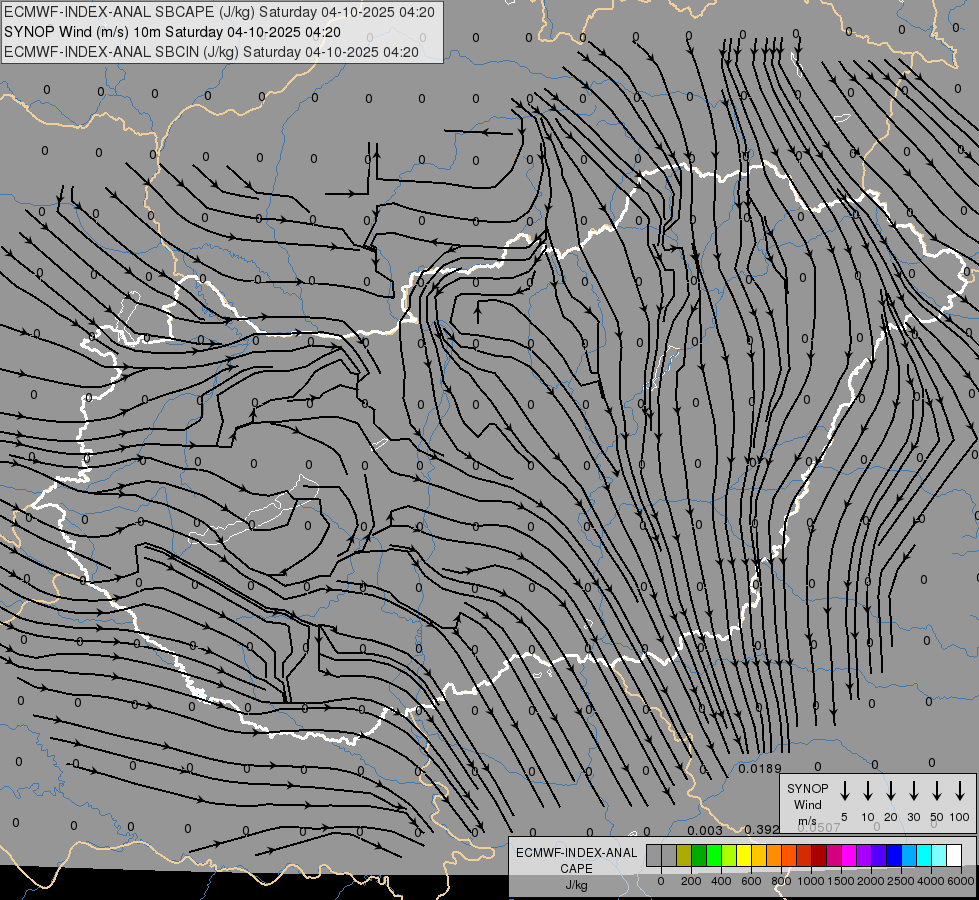Click the 0.0189 value on map
The height and width of the screenshot is (900, 979).
[760, 768]
